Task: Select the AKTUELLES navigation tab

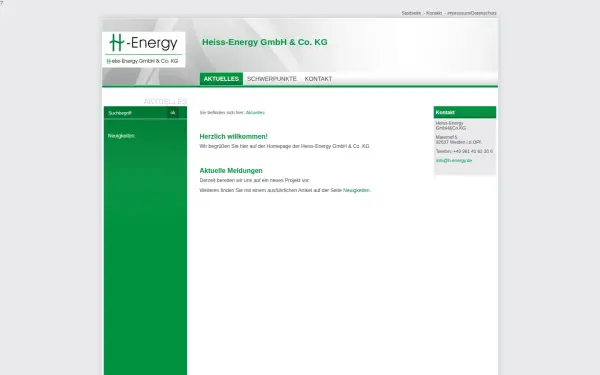Action: [x=221, y=79]
